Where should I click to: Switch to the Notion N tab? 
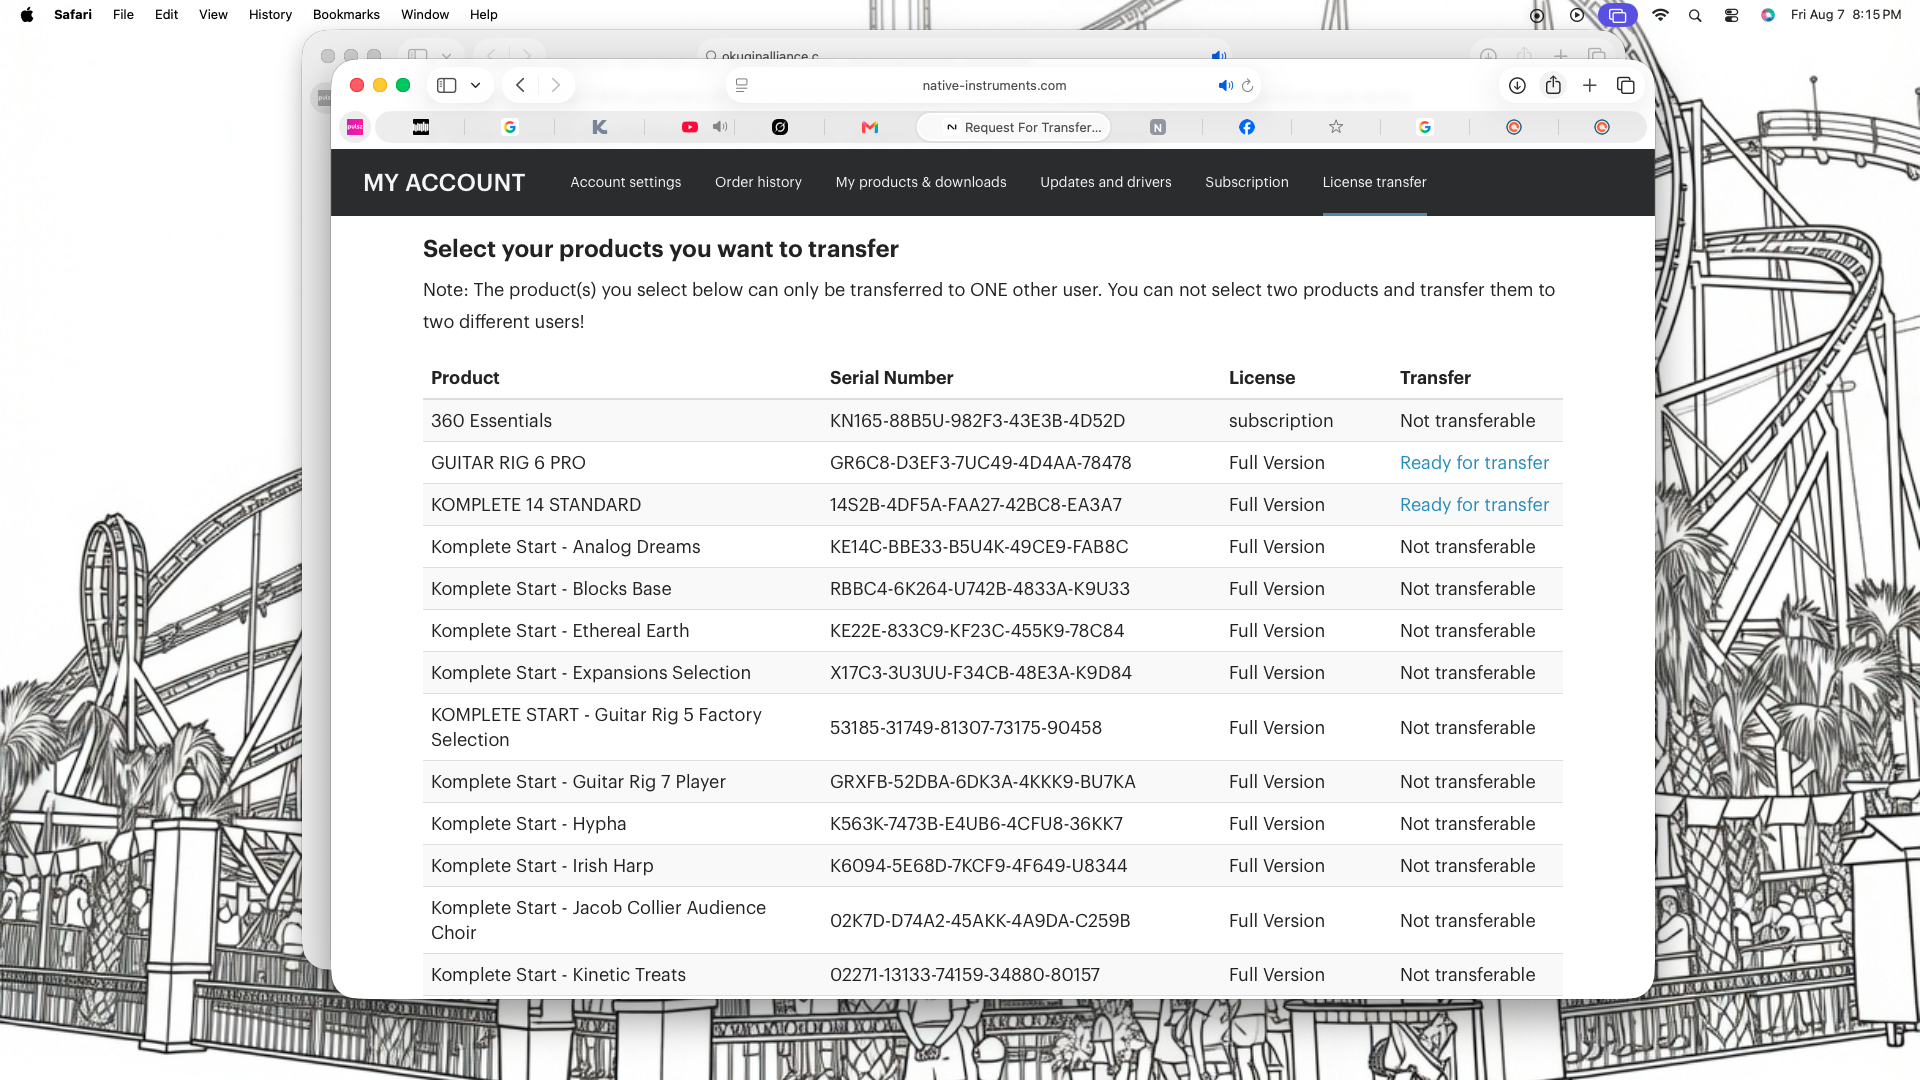tap(1158, 127)
